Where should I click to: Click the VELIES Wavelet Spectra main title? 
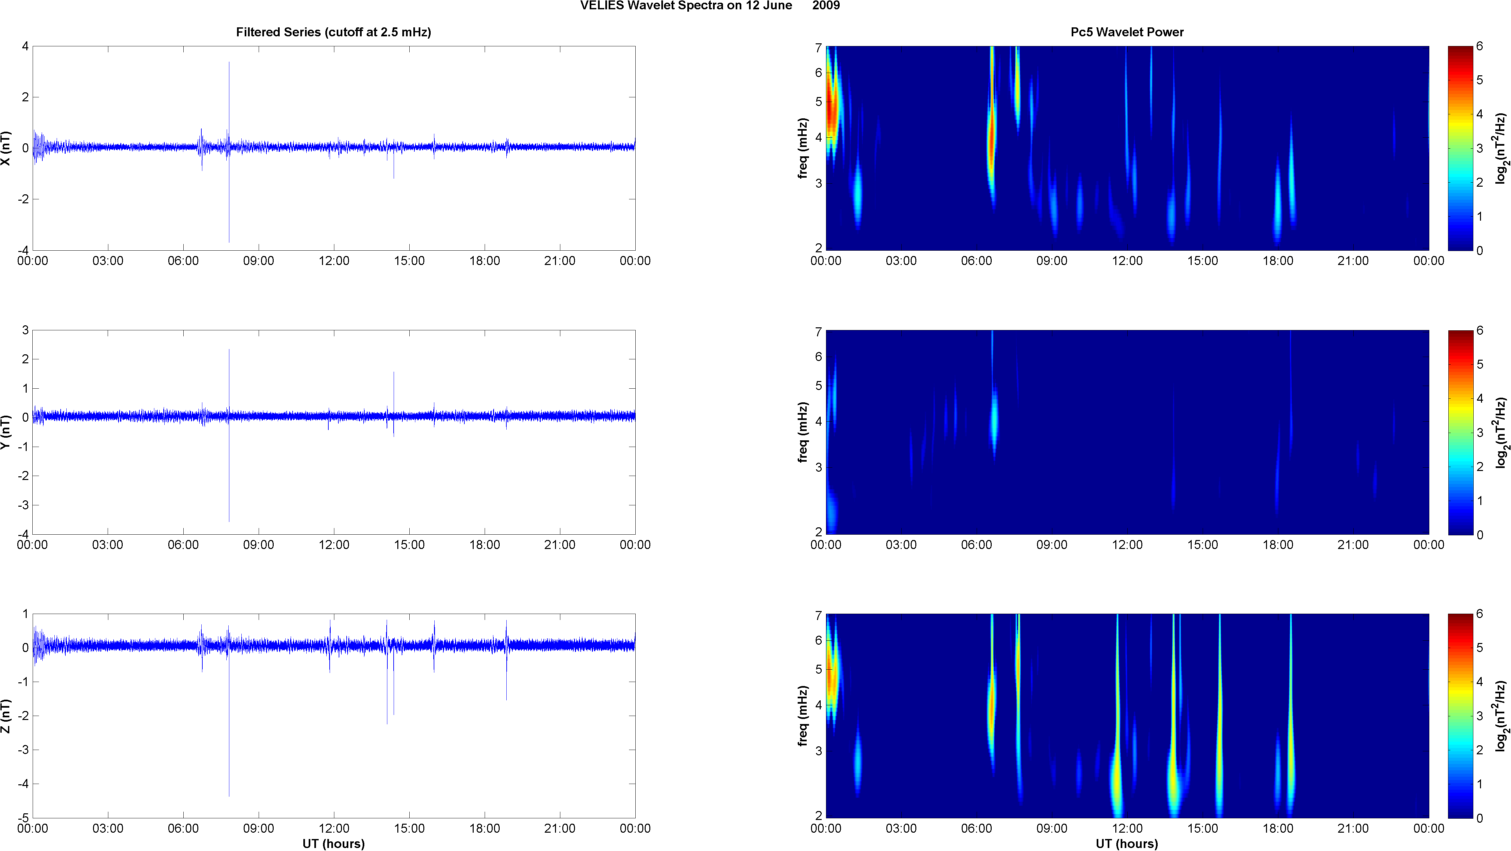pyautogui.click(x=710, y=6)
